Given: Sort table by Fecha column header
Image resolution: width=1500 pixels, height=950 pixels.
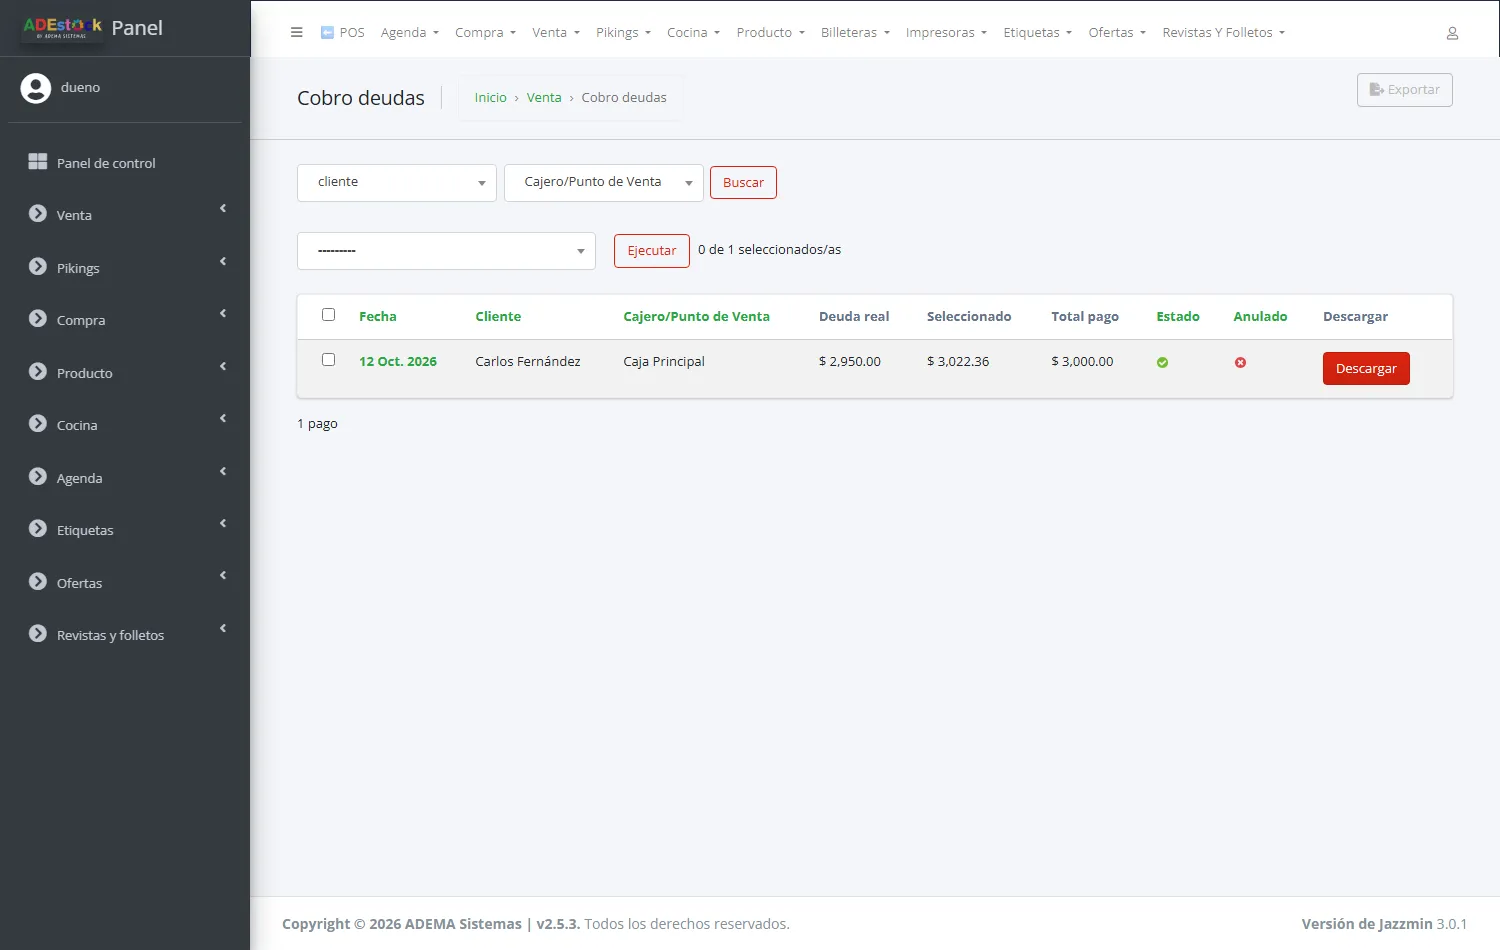Looking at the screenshot, I should point(378,317).
